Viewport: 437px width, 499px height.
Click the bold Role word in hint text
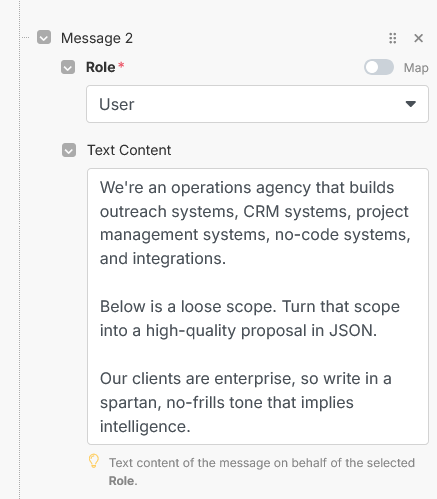click(123, 481)
